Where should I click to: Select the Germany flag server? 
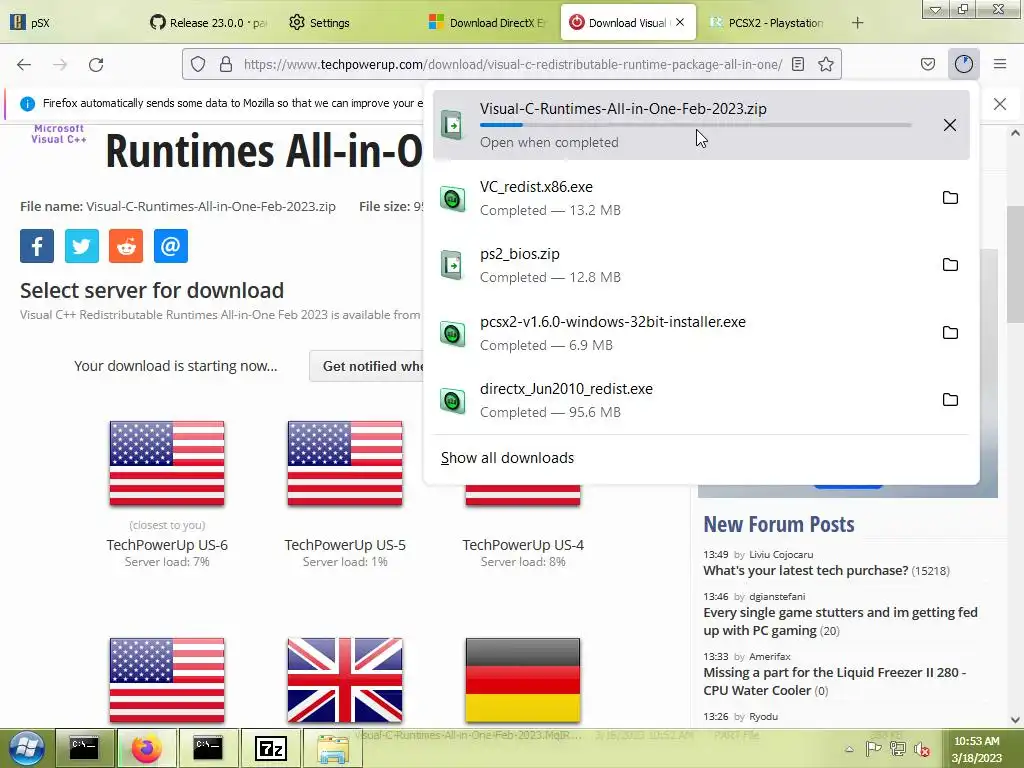(523, 680)
